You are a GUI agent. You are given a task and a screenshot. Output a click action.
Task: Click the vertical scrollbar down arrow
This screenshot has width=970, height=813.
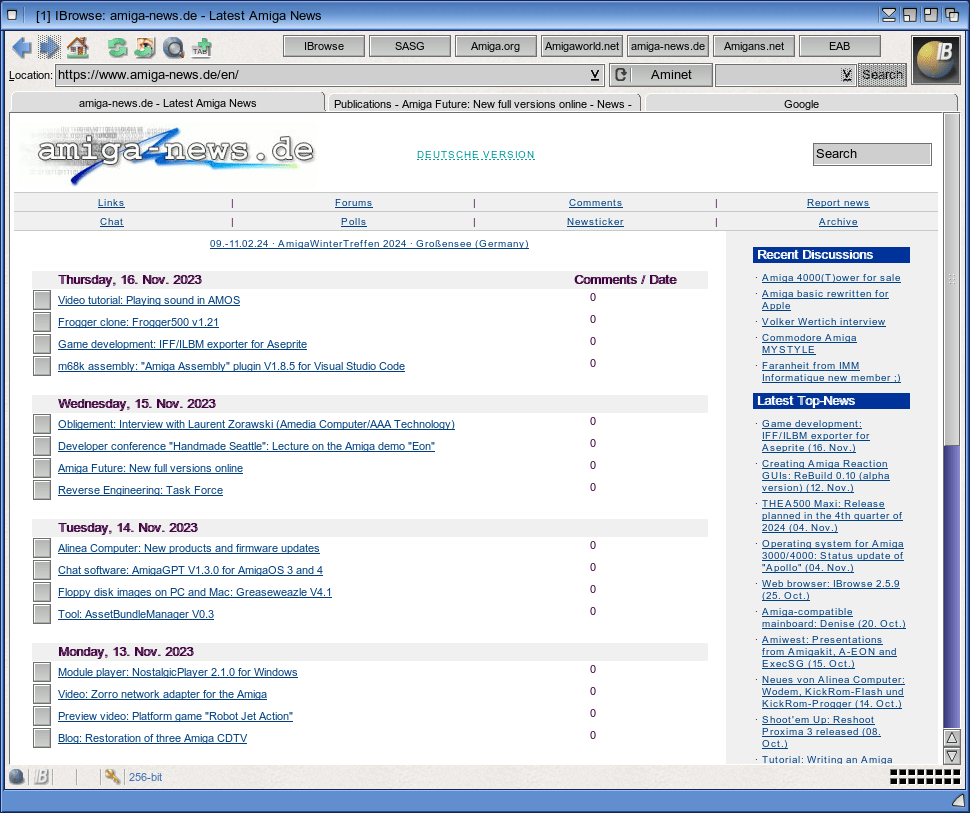952,756
